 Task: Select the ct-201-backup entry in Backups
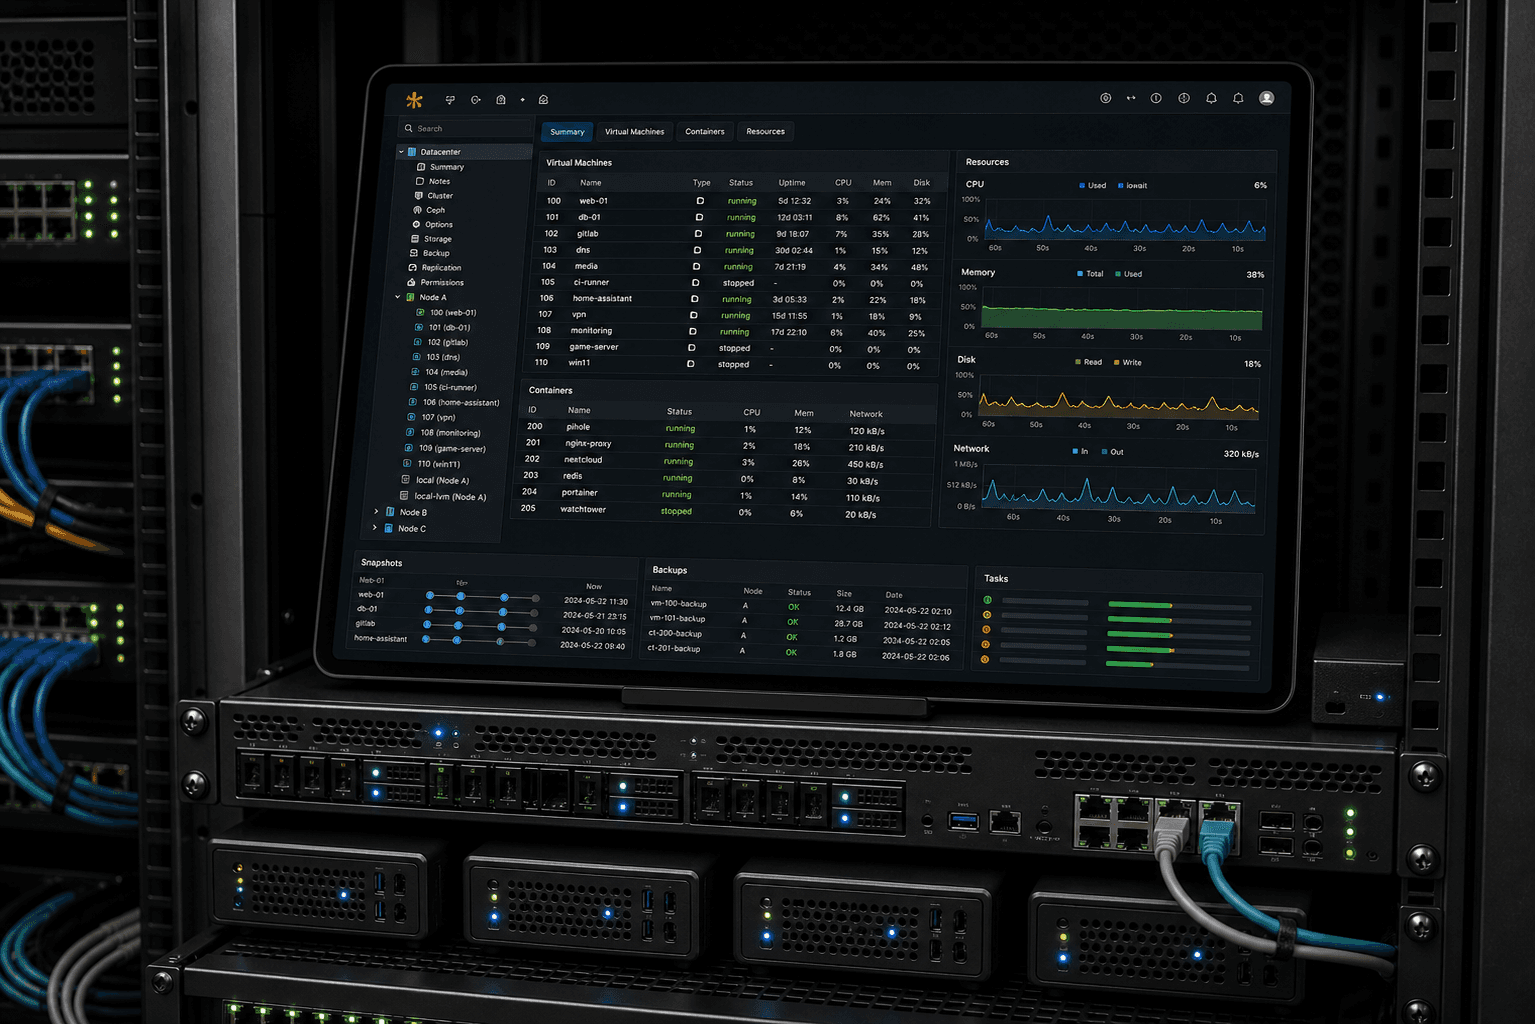click(x=798, y=651)
